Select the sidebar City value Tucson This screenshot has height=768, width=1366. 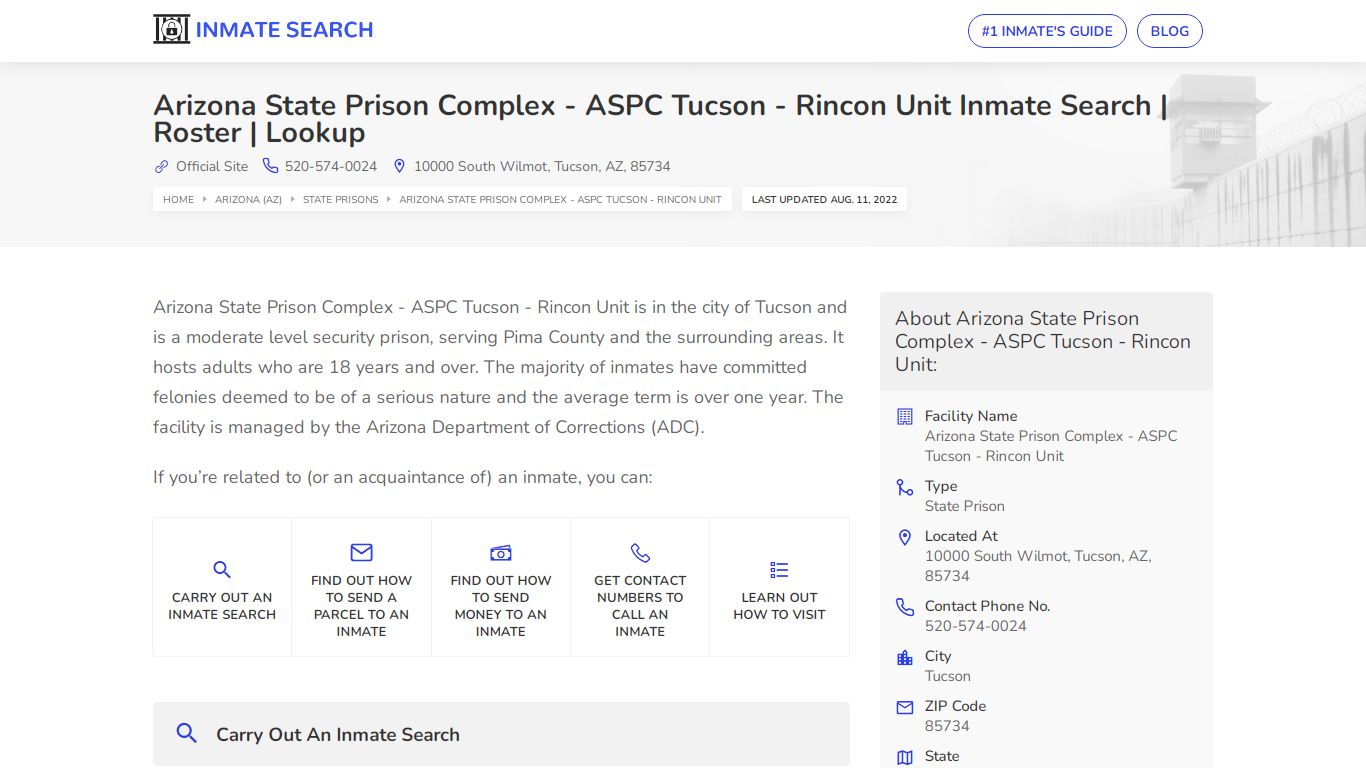pyautogui.click(x=948, y=676)
